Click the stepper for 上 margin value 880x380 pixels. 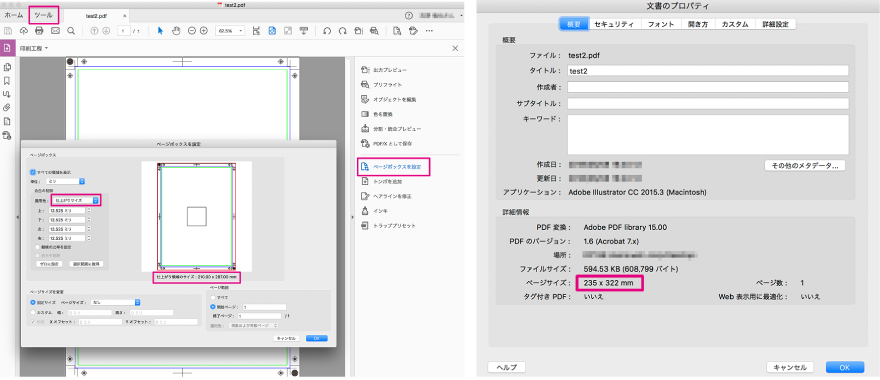click(x=89, y=210)
